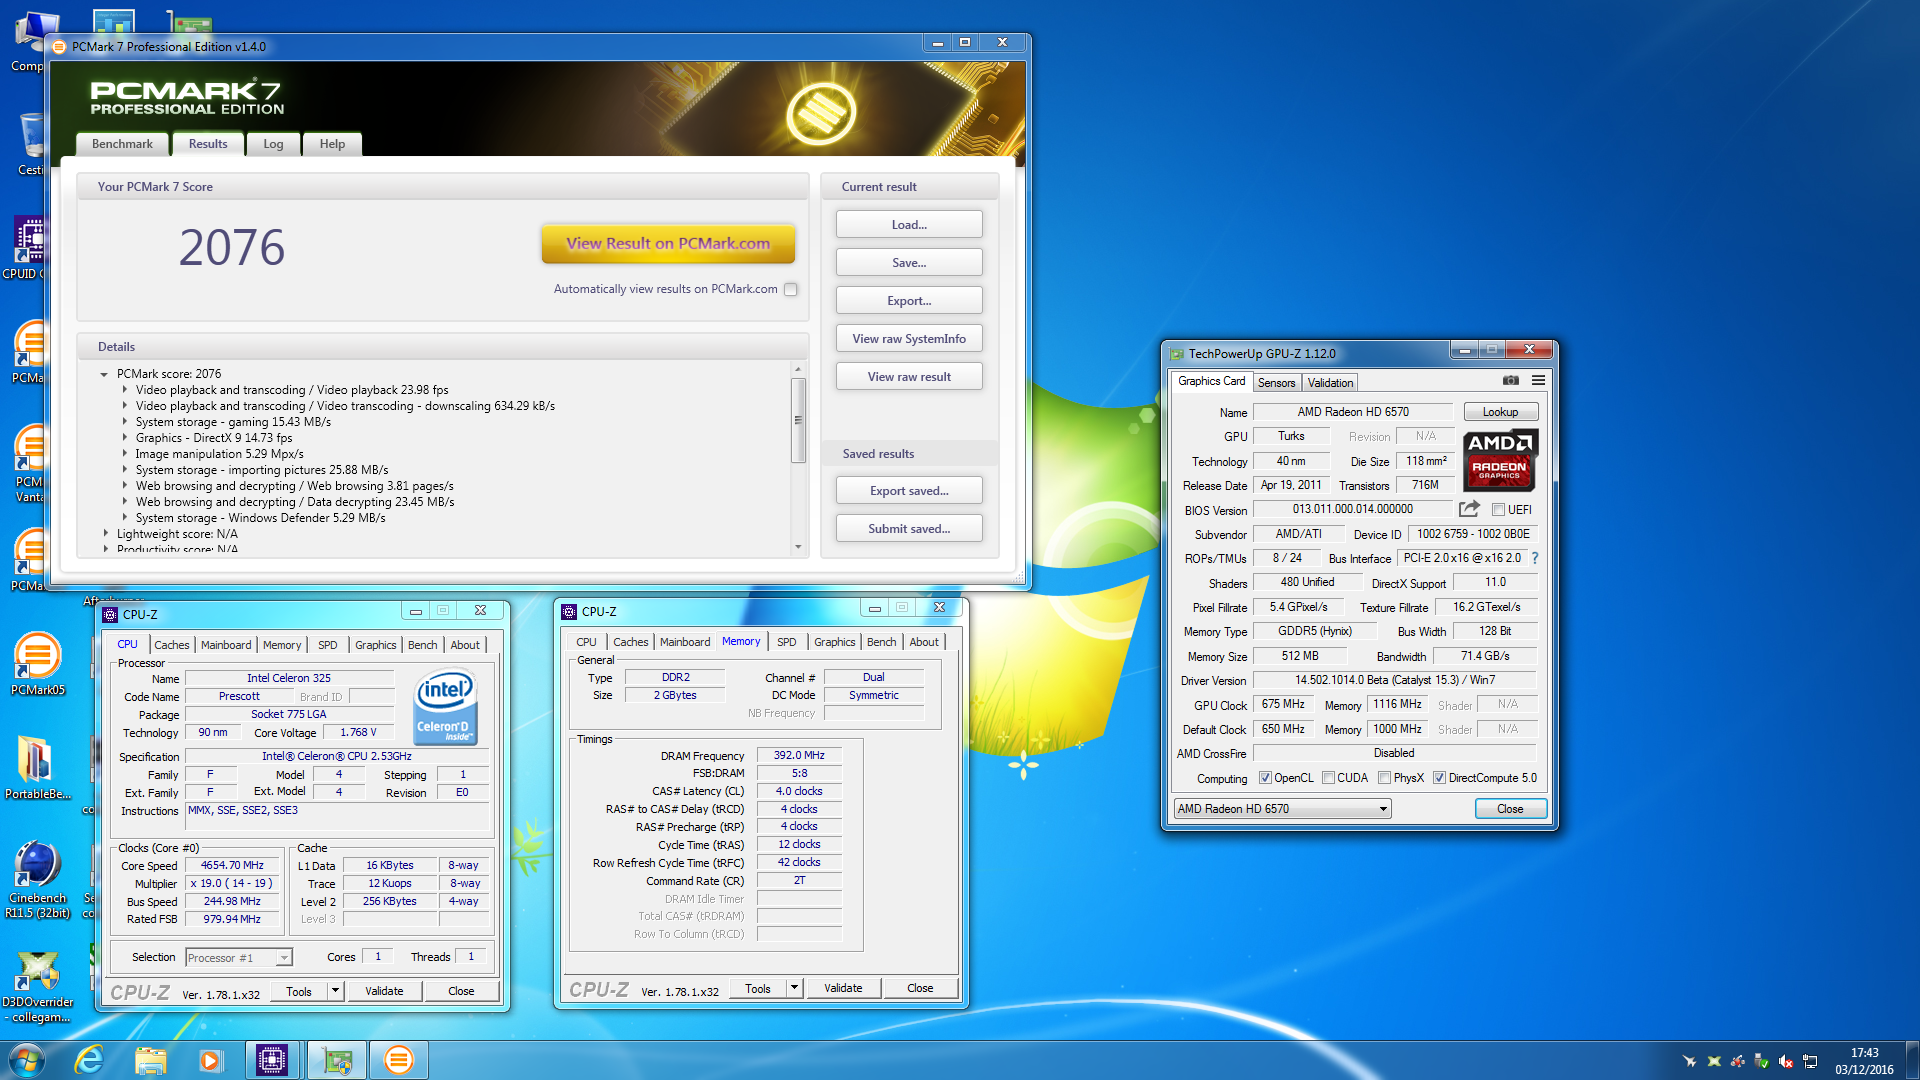Open the Cinebench R11.5 desktop shortcut
Screen dimensions: 1920x1080
pyautogui.click(x=38, y=880)
